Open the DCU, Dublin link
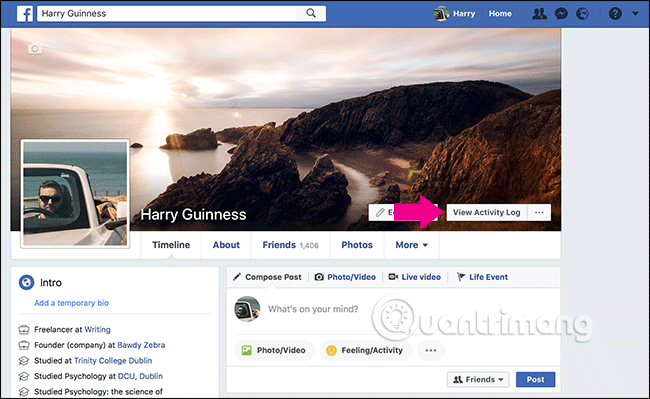This screenshot has width=650, height=399. tap(140, 376)
